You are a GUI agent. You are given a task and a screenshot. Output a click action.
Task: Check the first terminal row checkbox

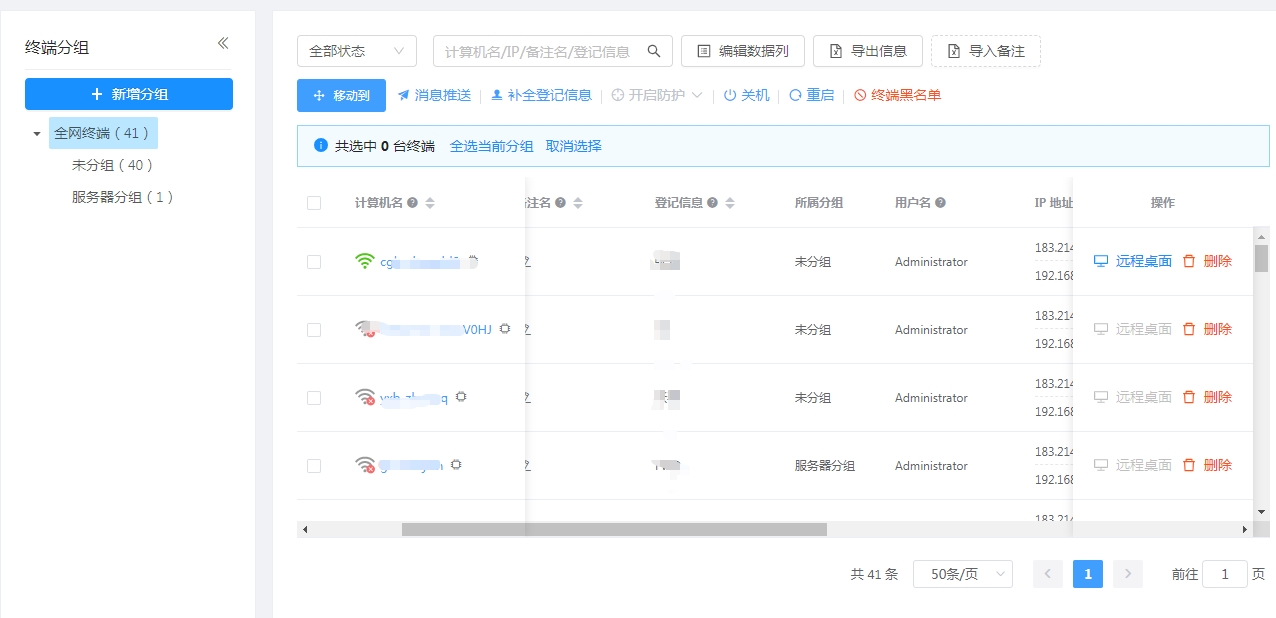point(314,262)
